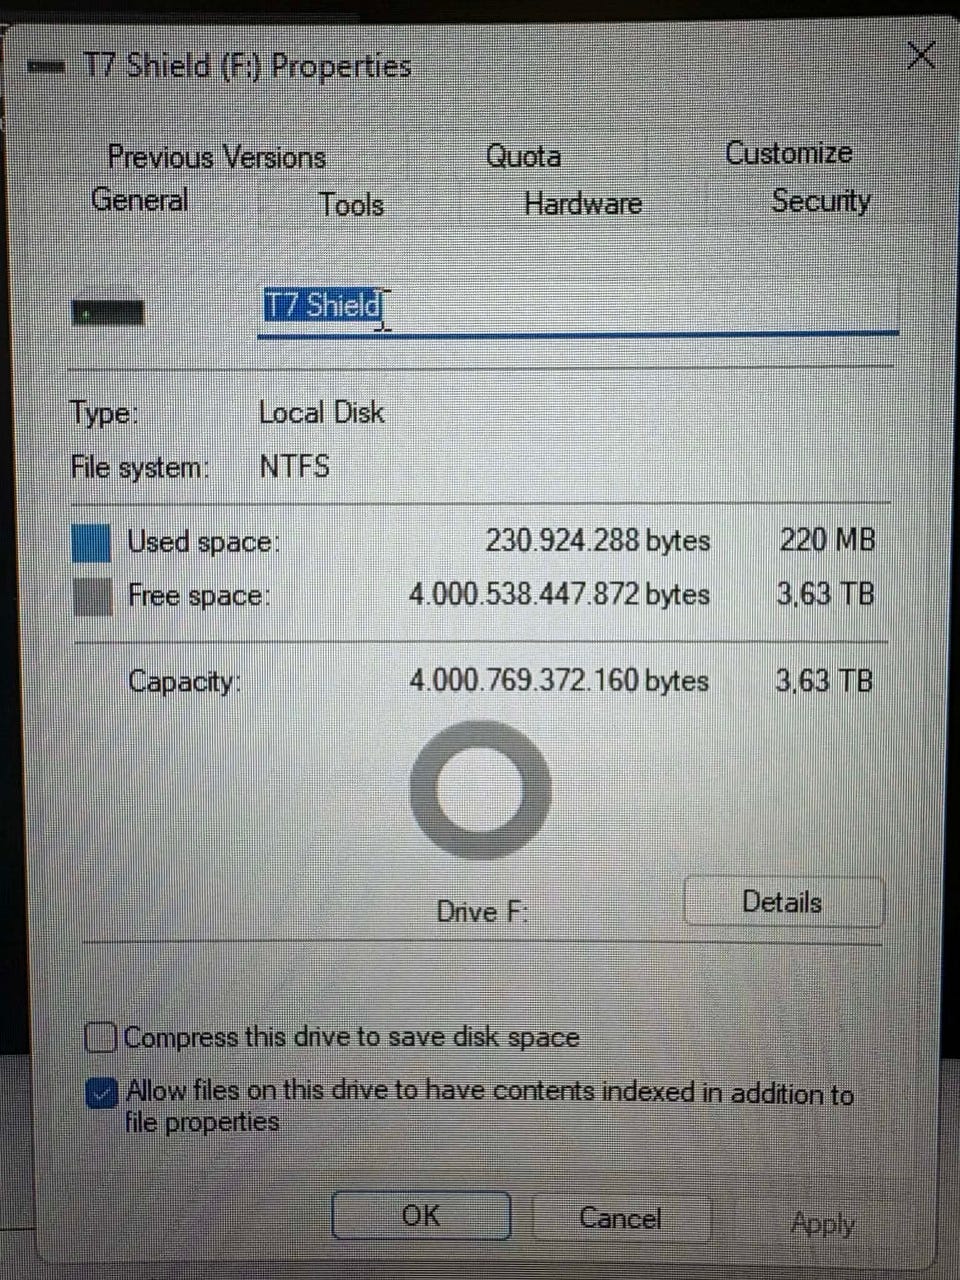Viewport: 960px width, 1280px height.
Task: Click the Cancel button
Action: click(x=621, y=1218)
